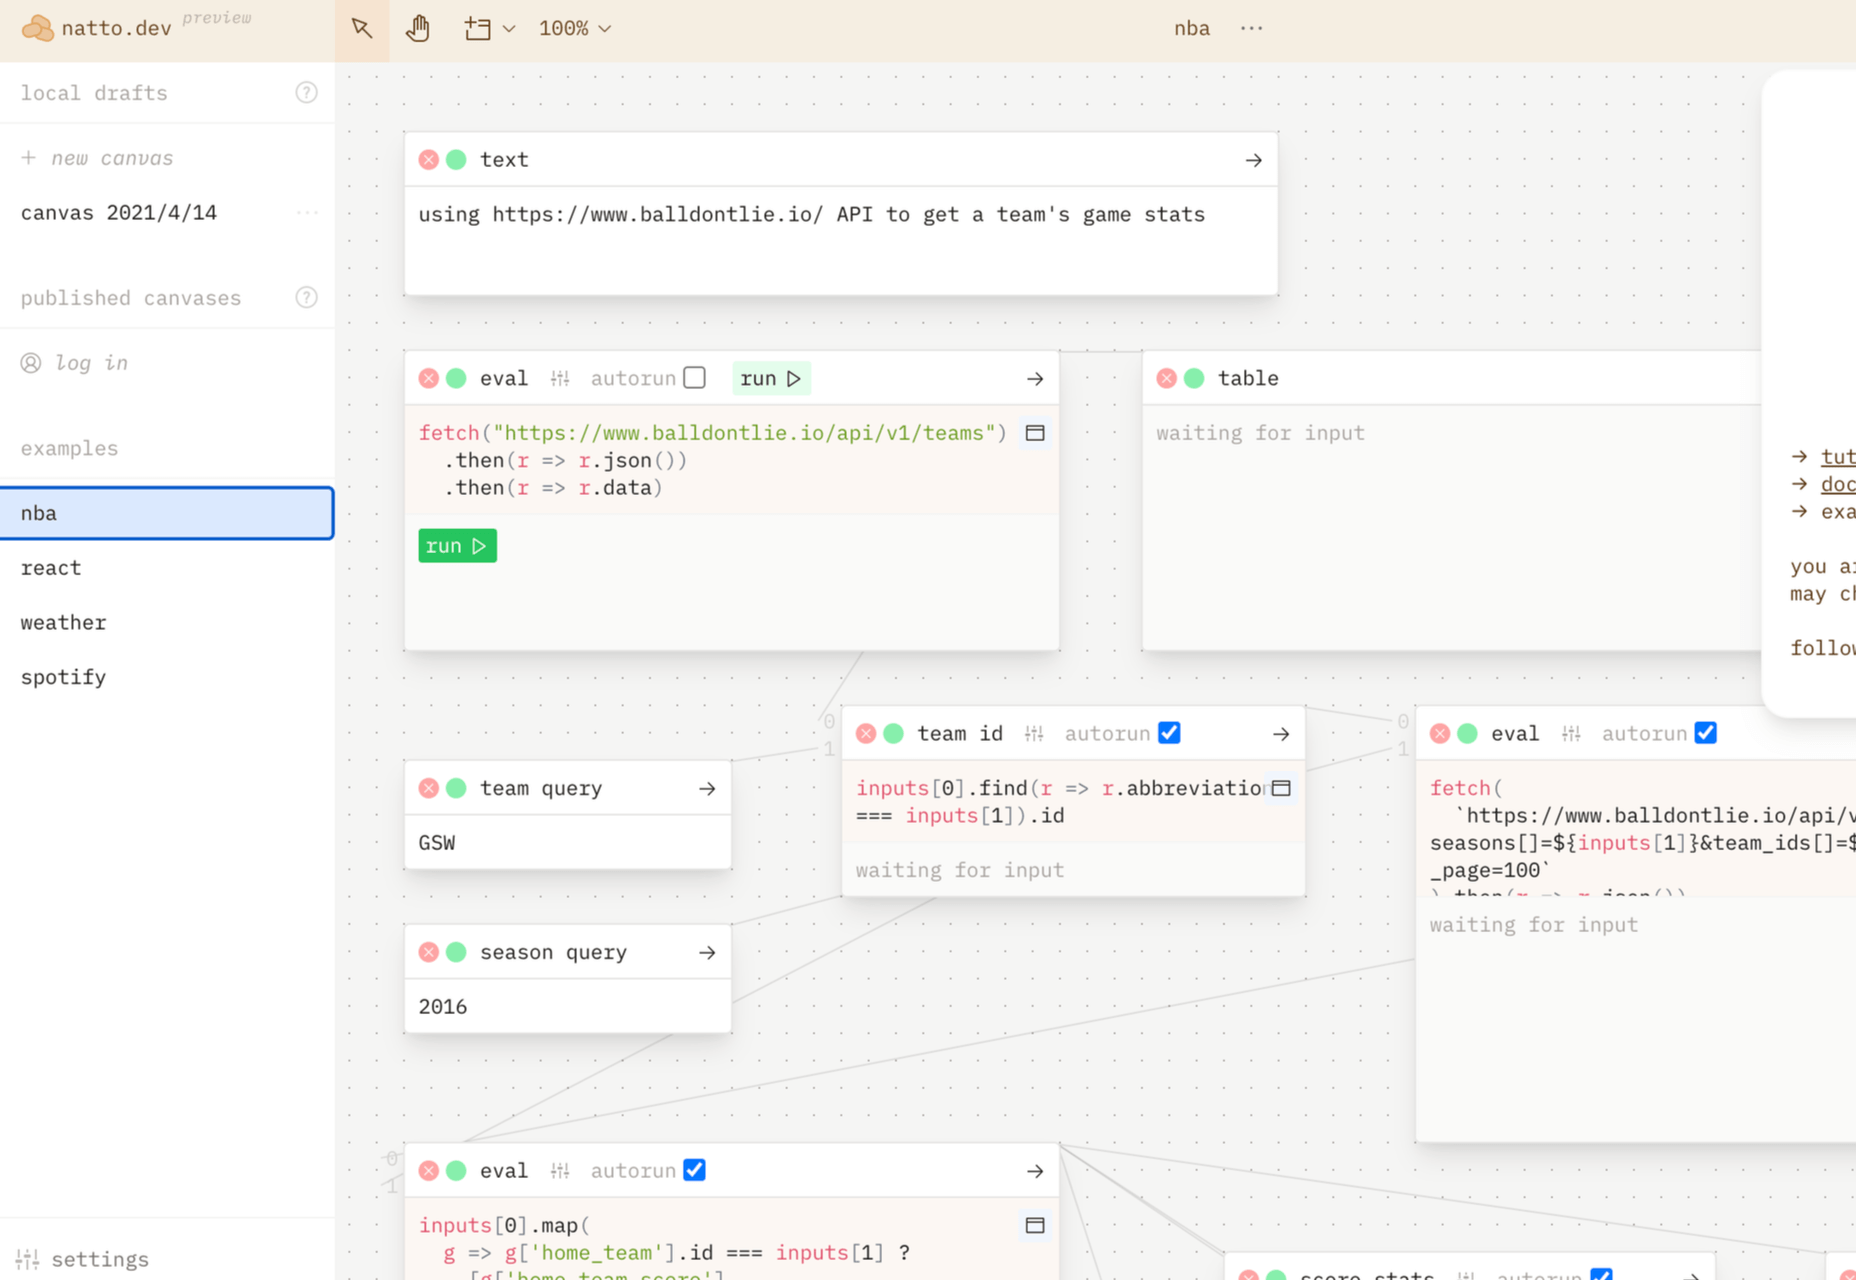Image resolution: width=1856 pixels, height=1280 pixels.
Task: Disable autorun on score stats pane
Action: (x=1602, y=1275)
